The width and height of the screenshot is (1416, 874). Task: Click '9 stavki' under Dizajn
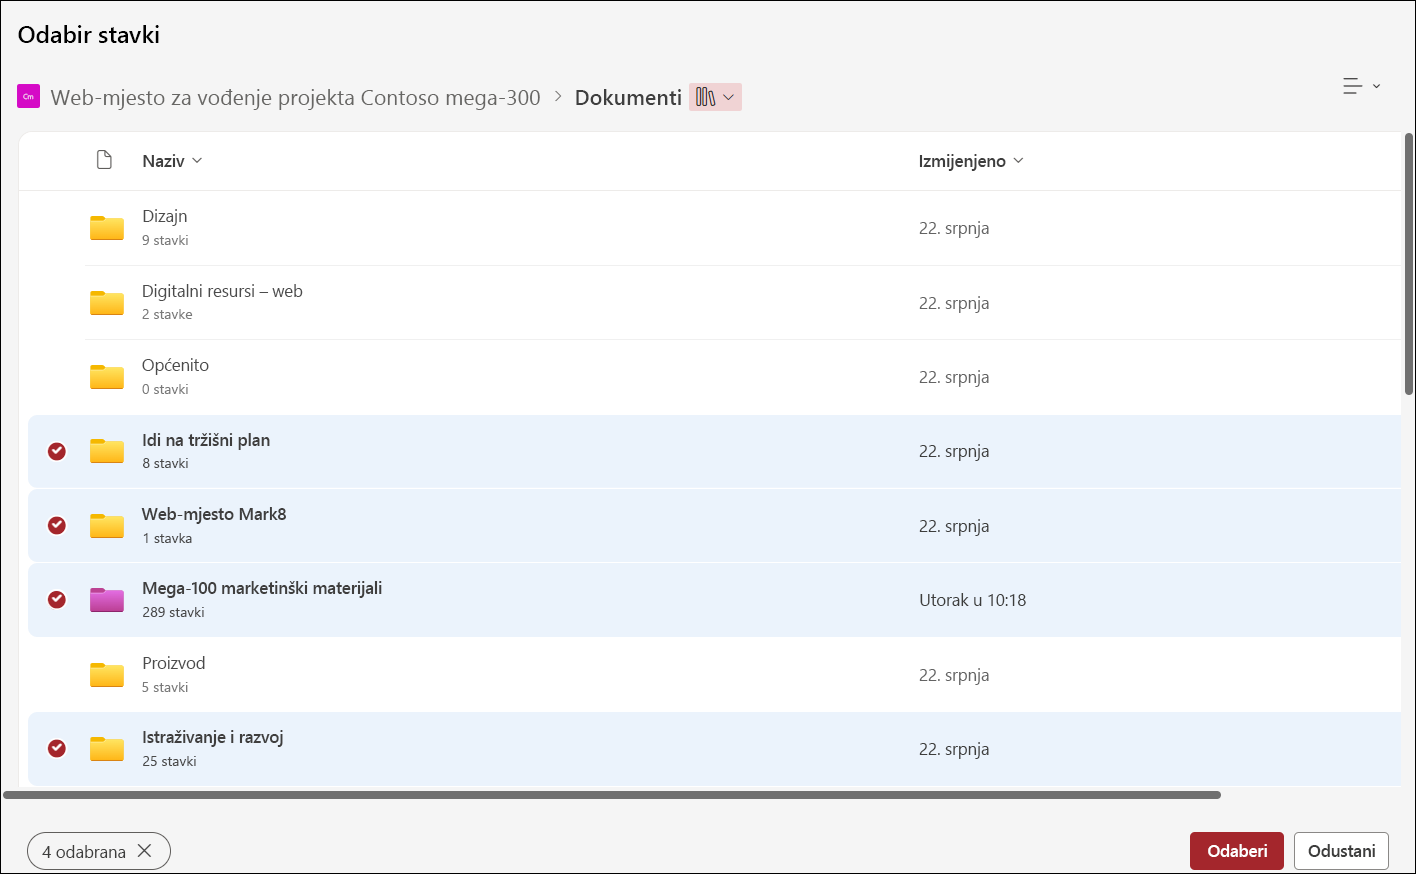[165, 240]
